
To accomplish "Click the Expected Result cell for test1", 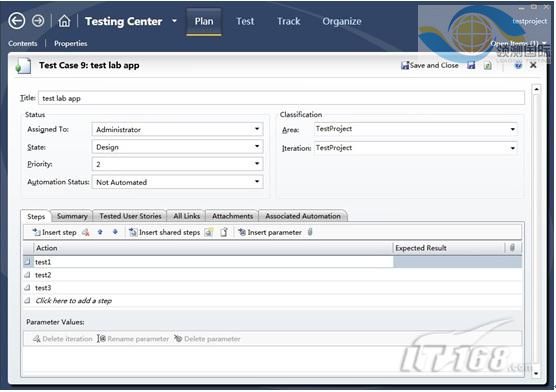I will (x=457, y=262).
